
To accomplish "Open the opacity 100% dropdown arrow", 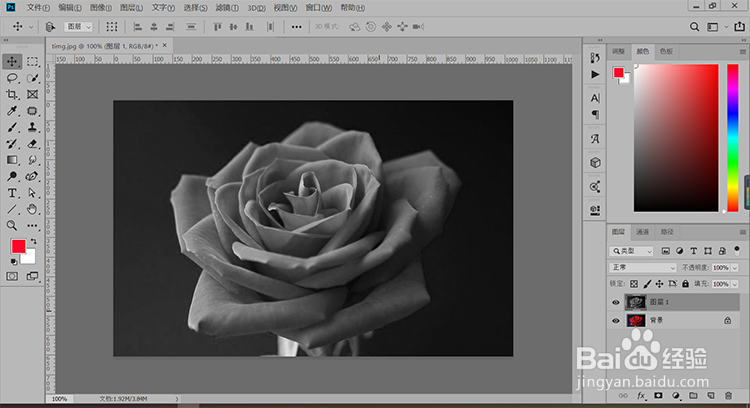I will click(736, 268).
